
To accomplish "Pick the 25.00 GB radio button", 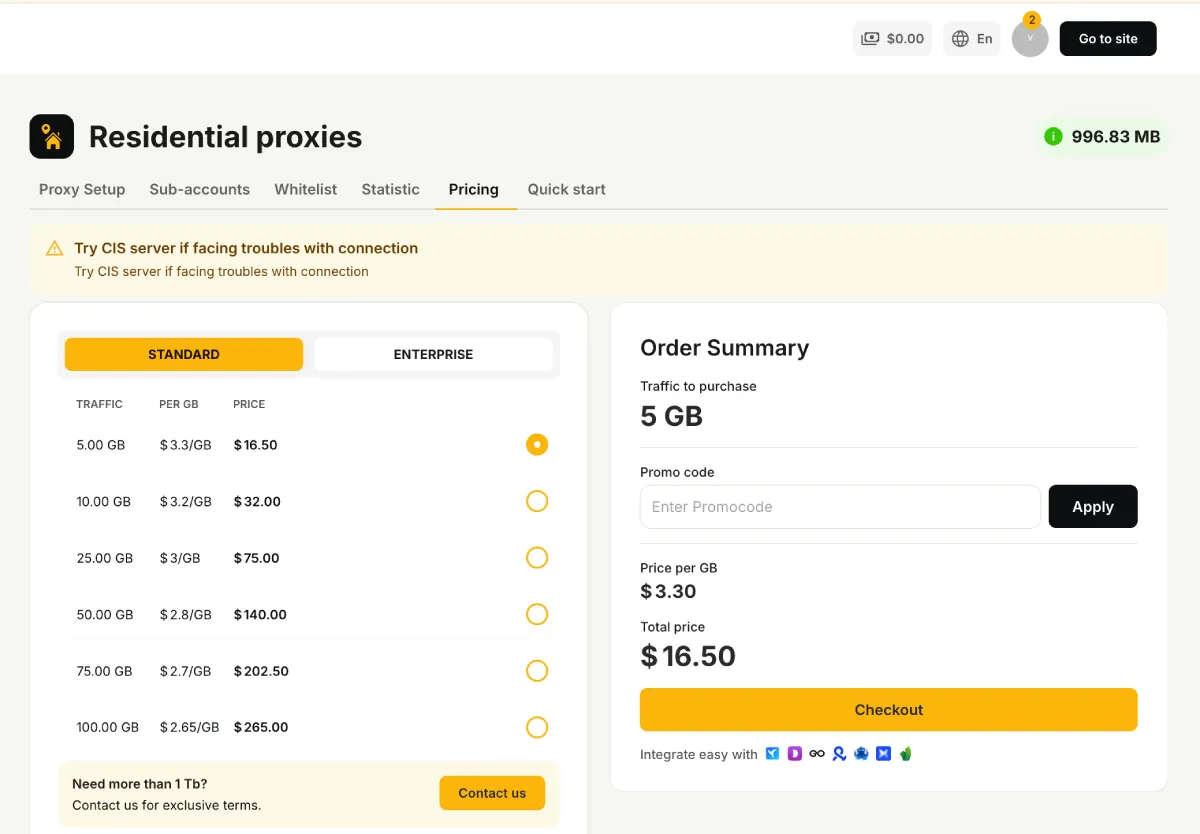I will [x=537, y=557].
